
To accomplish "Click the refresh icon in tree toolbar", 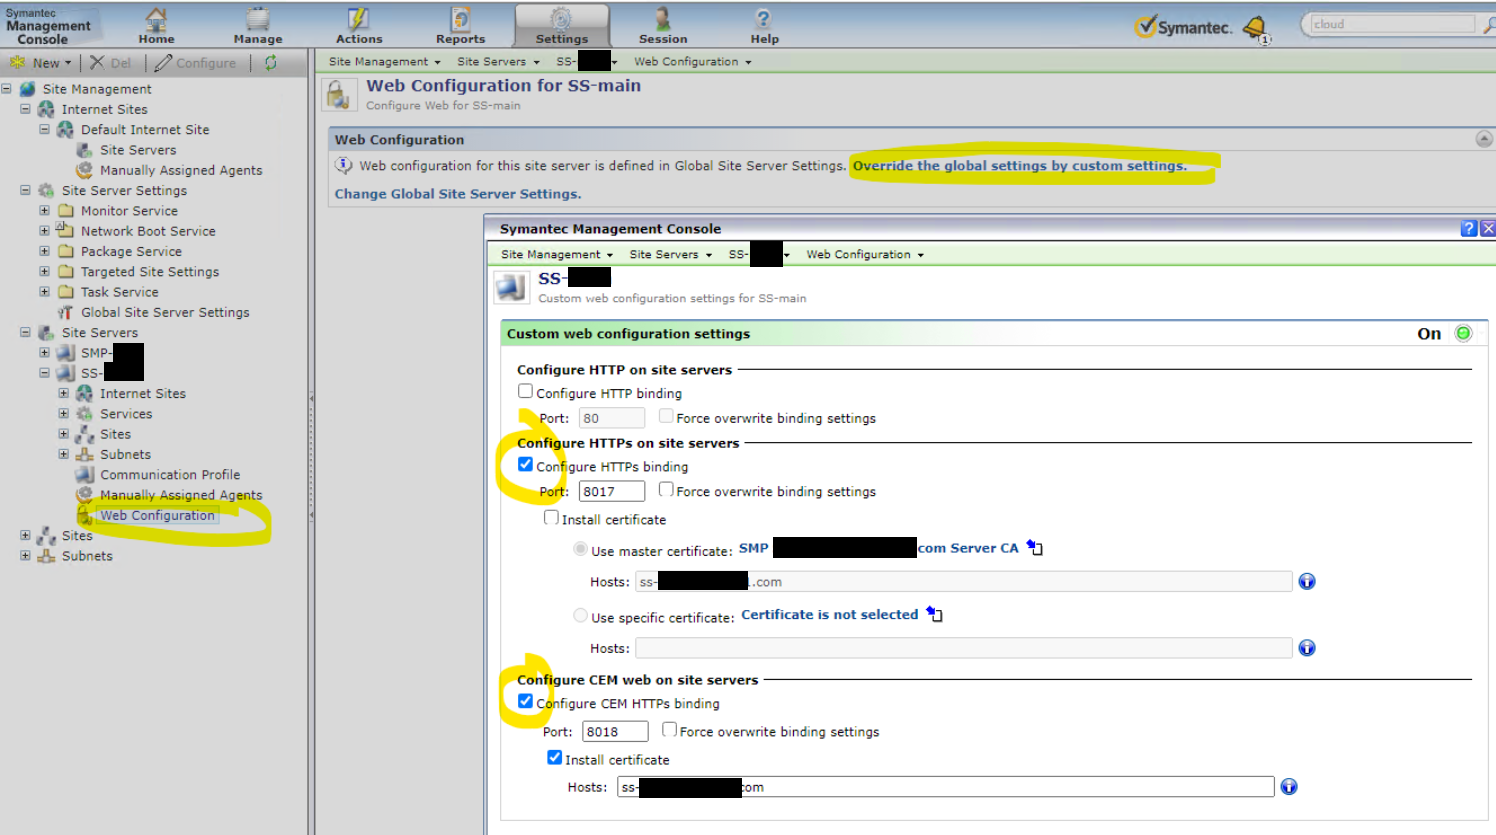I will pyautogui.click(x=270, y=62).
